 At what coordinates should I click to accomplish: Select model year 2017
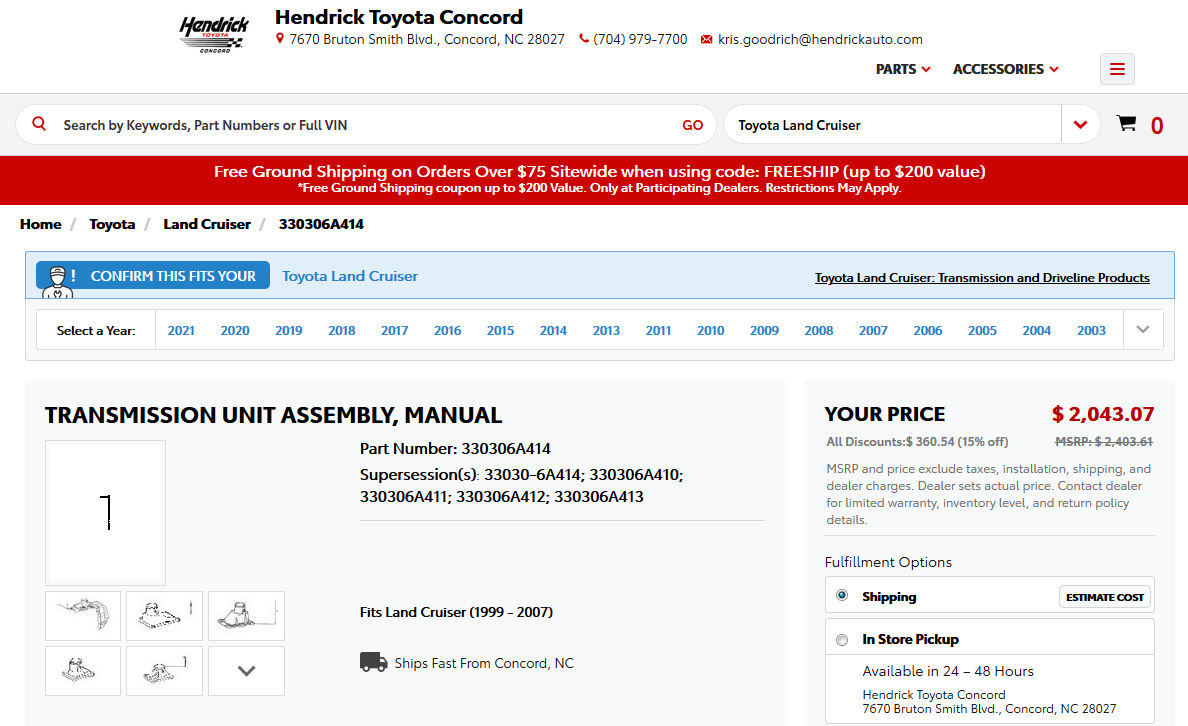click(x=395, y=330)
